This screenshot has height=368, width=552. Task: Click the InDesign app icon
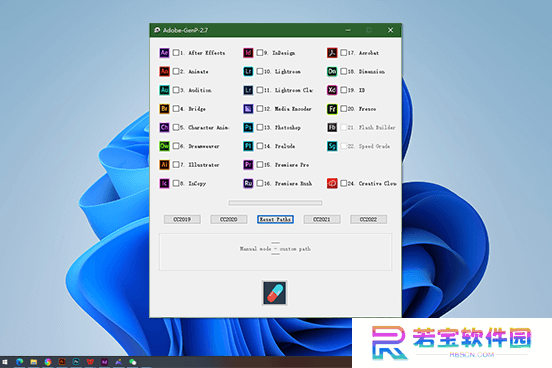point(248,53)
